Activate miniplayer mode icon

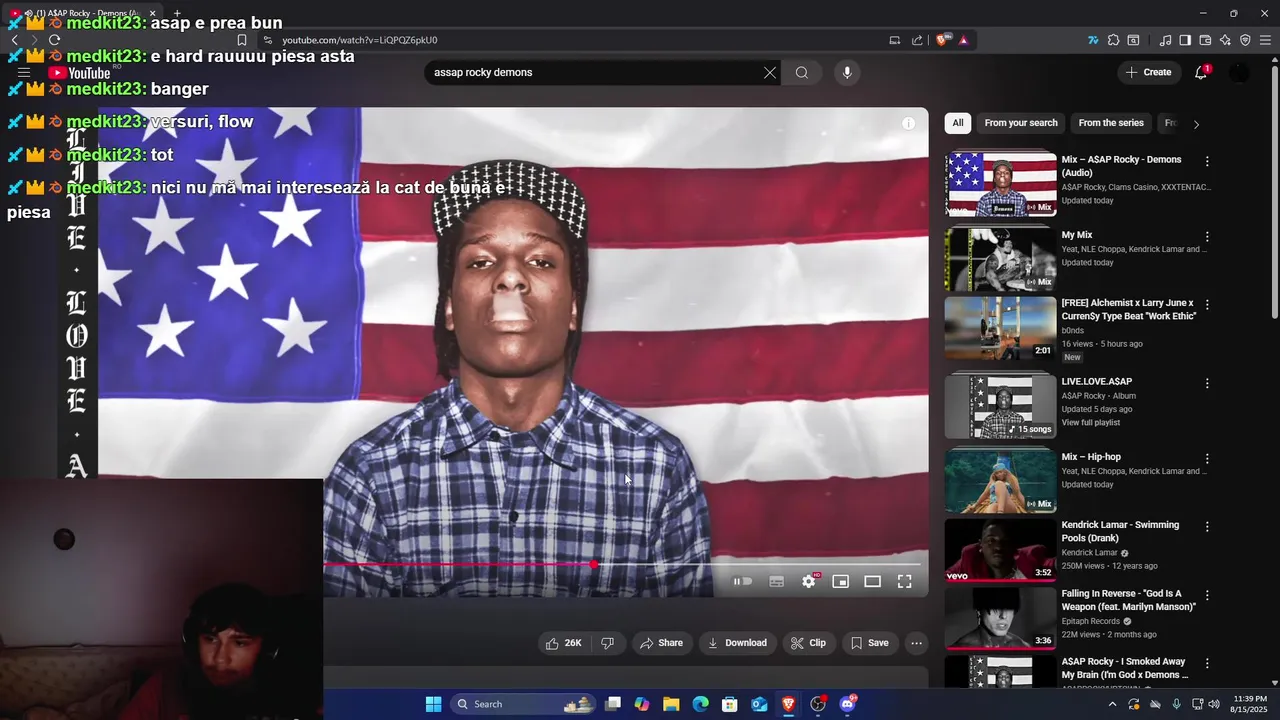841,581
